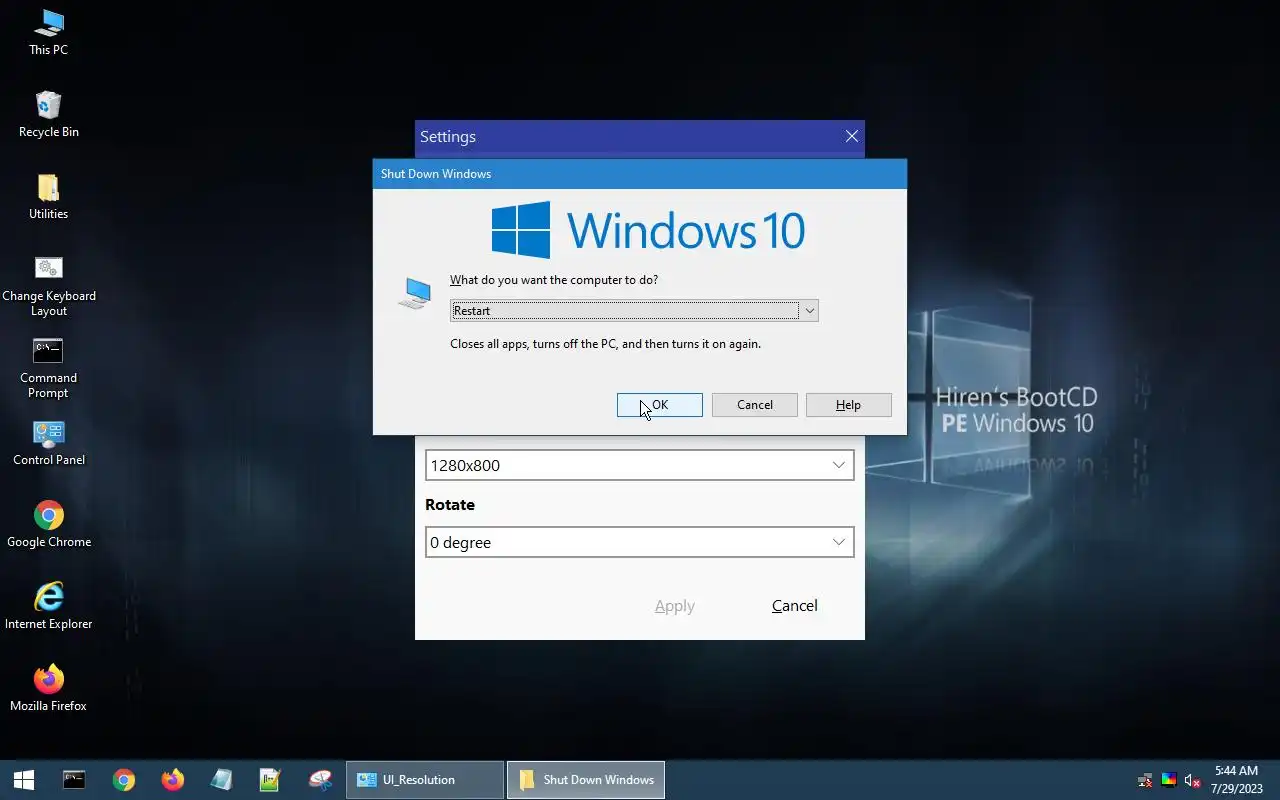Confirm restart with OK button
The width and height of the screenshot is (1280, 800).
[659, 405]
